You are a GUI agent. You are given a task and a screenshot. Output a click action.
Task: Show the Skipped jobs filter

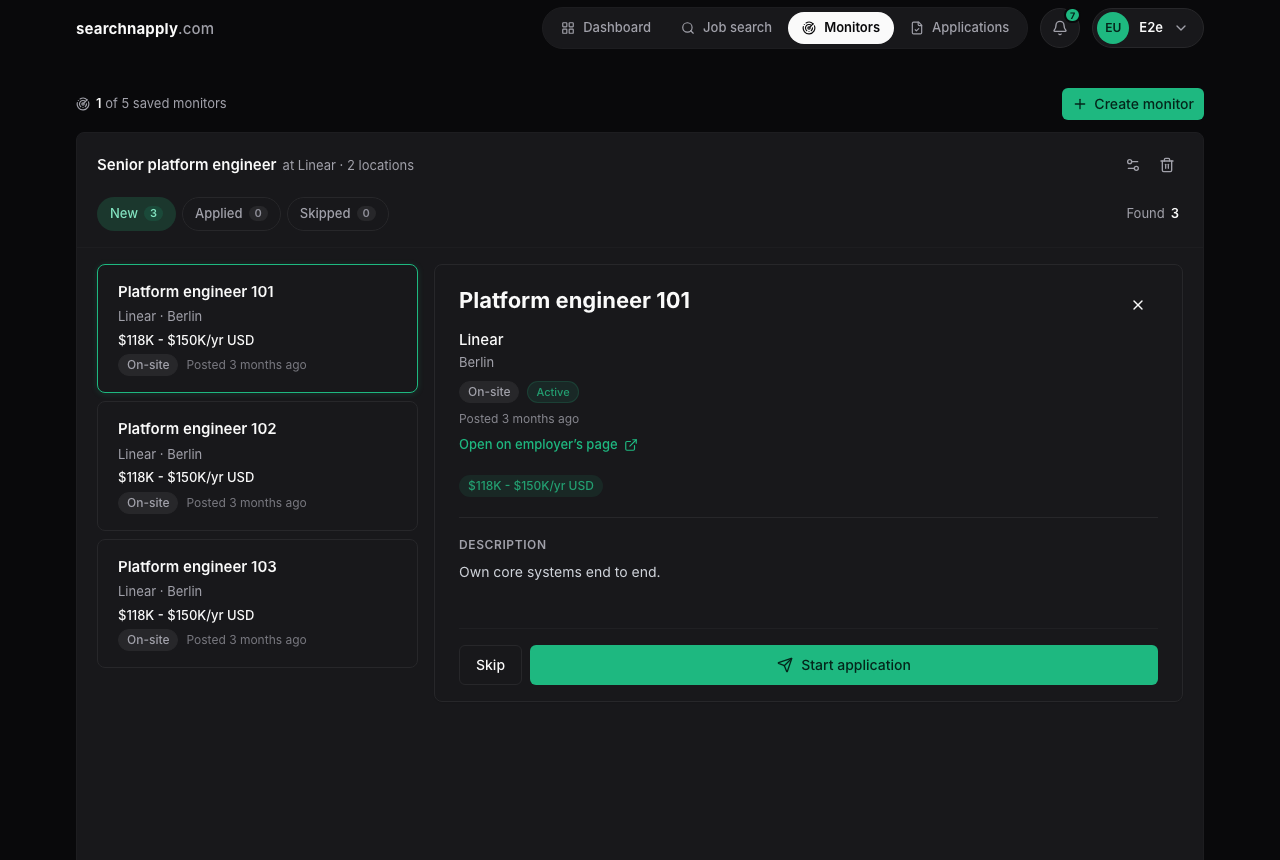338,213
